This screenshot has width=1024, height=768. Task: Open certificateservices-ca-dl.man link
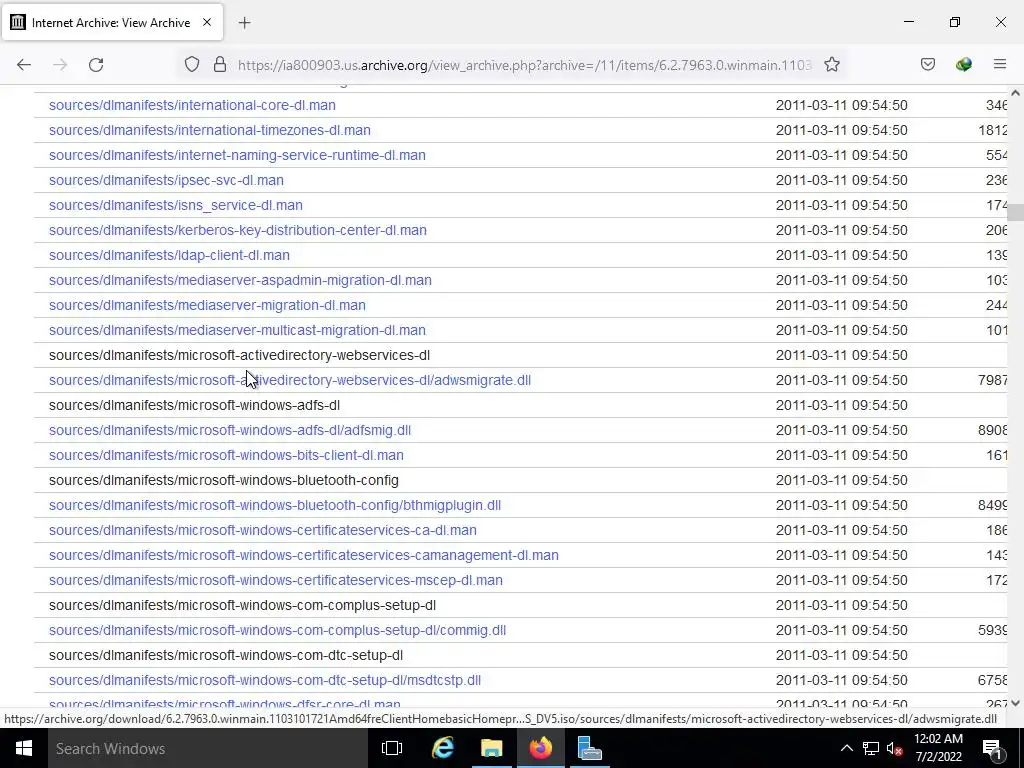click(263, 530)
